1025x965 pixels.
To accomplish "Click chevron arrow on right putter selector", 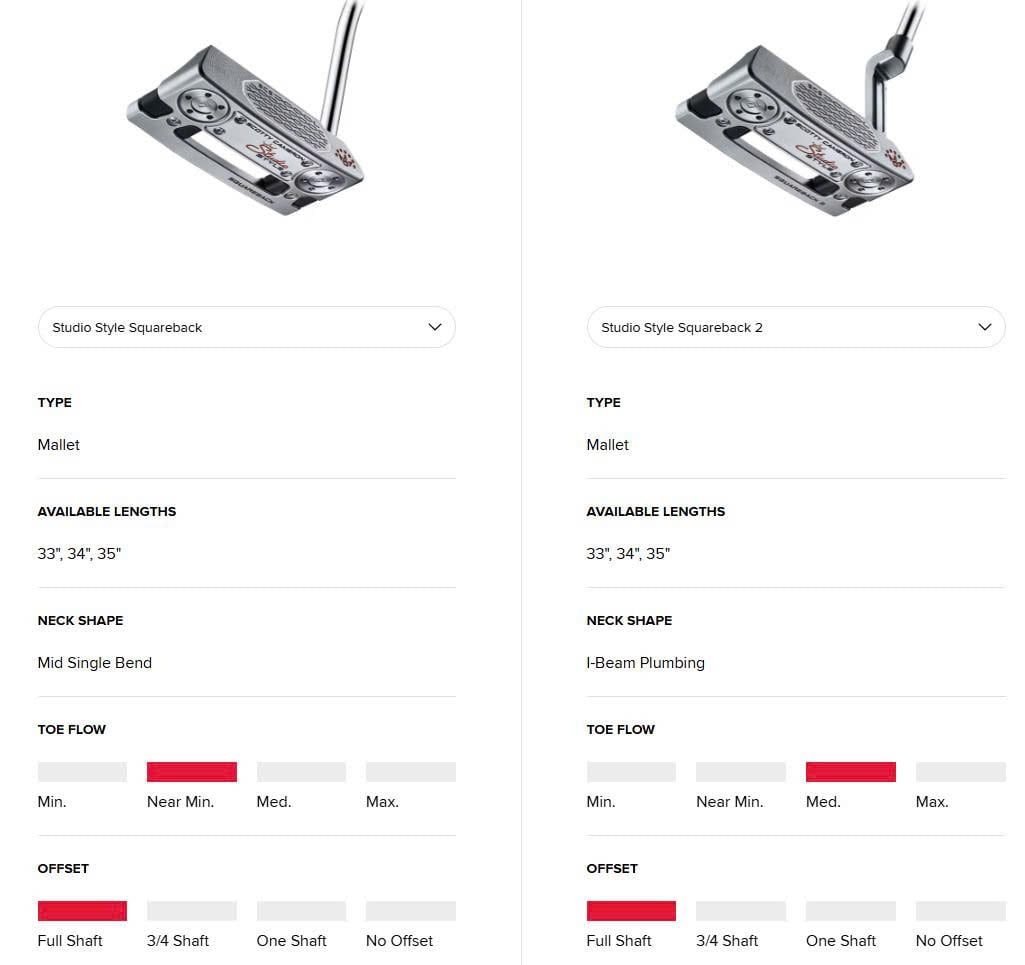I will click(984, 327).
